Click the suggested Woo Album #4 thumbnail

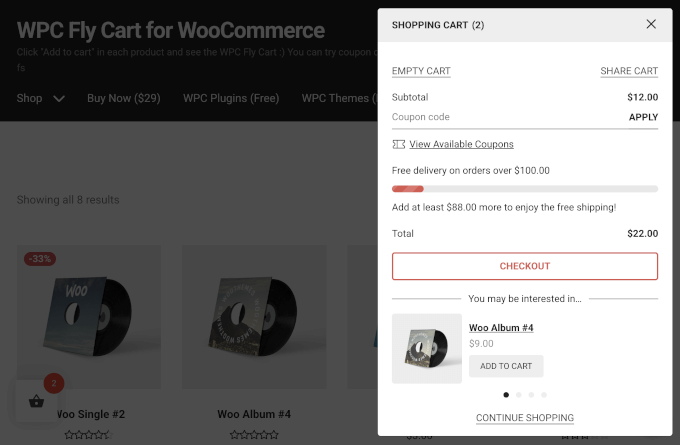(427, 348)
